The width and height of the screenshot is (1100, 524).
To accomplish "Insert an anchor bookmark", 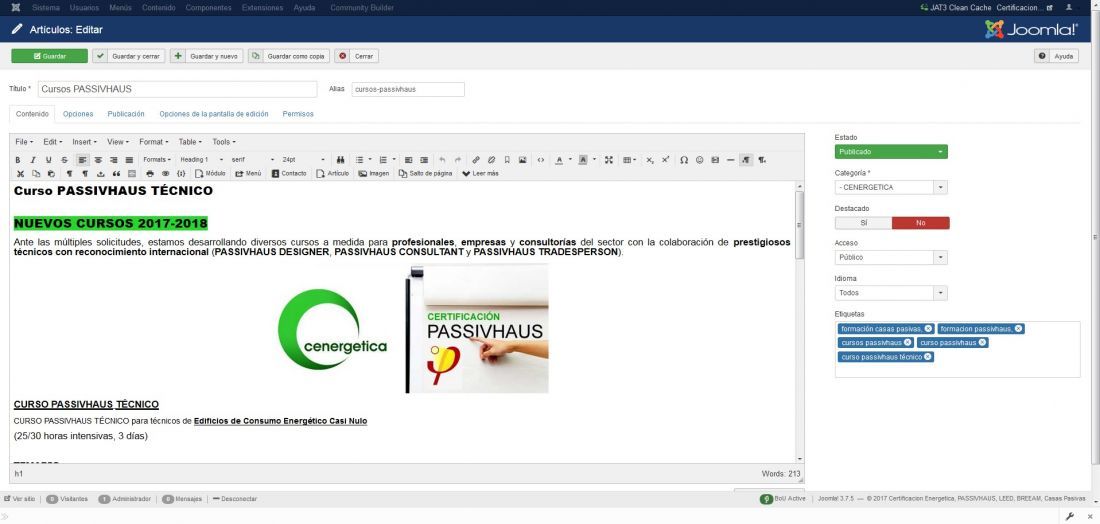I will click(x=507, y=160).
